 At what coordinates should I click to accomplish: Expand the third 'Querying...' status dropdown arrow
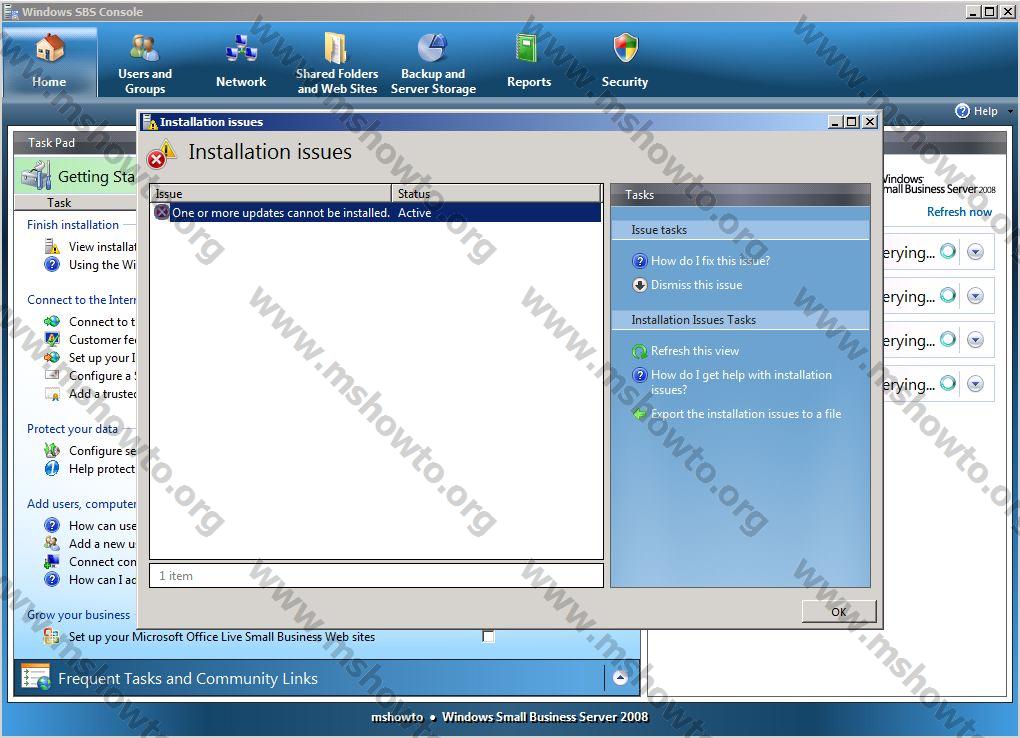tap(974, 340)
